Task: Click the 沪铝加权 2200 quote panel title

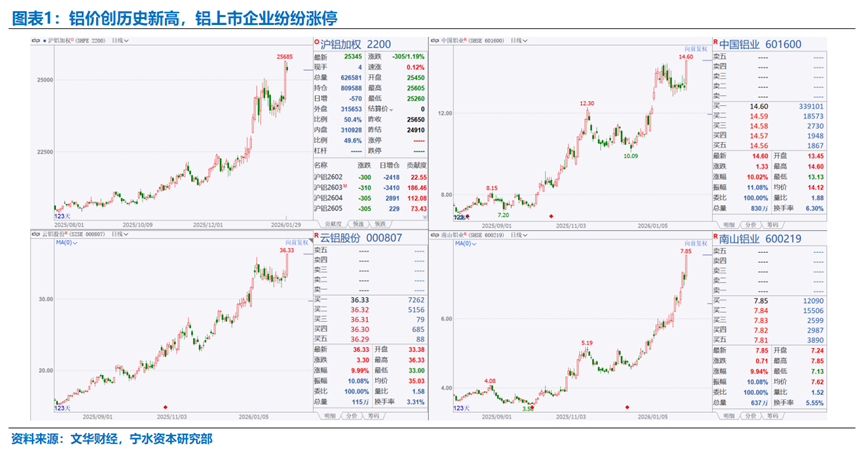Action: (x=356, y=44)
